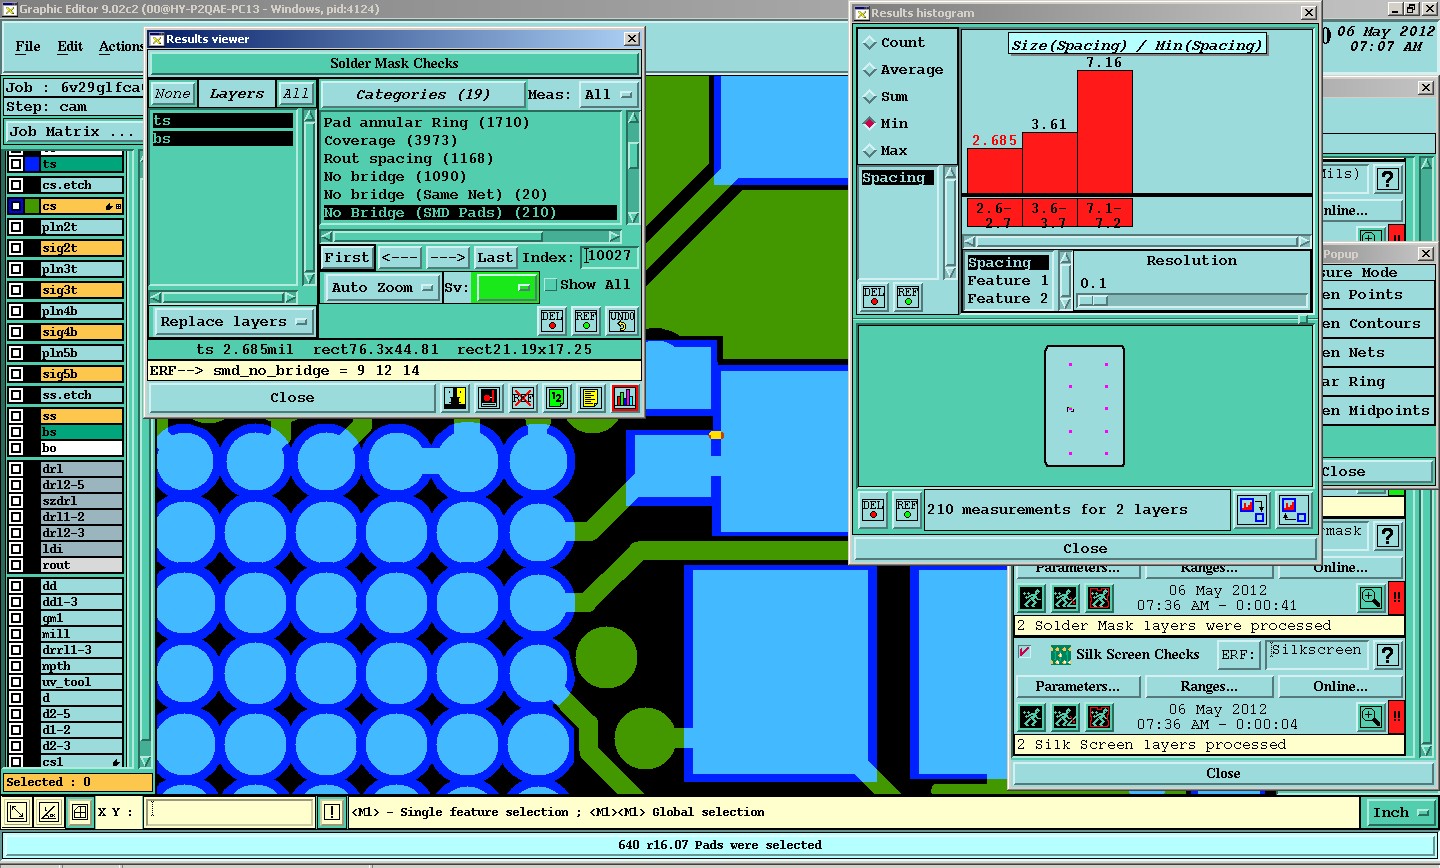Click first running-man icon in Silk Screen checks
The width and height of the screenshot is (1440, 868).
pyautogui.click(x=1031, y=717)
